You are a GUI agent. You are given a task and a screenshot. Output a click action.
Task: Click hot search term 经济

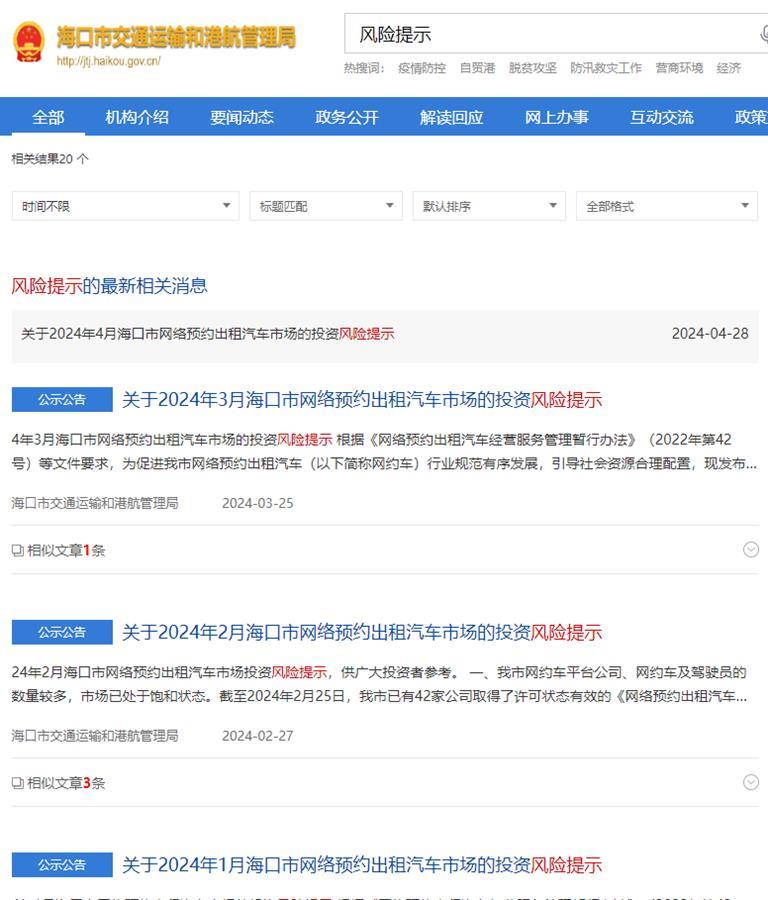[x=729, y=68]
